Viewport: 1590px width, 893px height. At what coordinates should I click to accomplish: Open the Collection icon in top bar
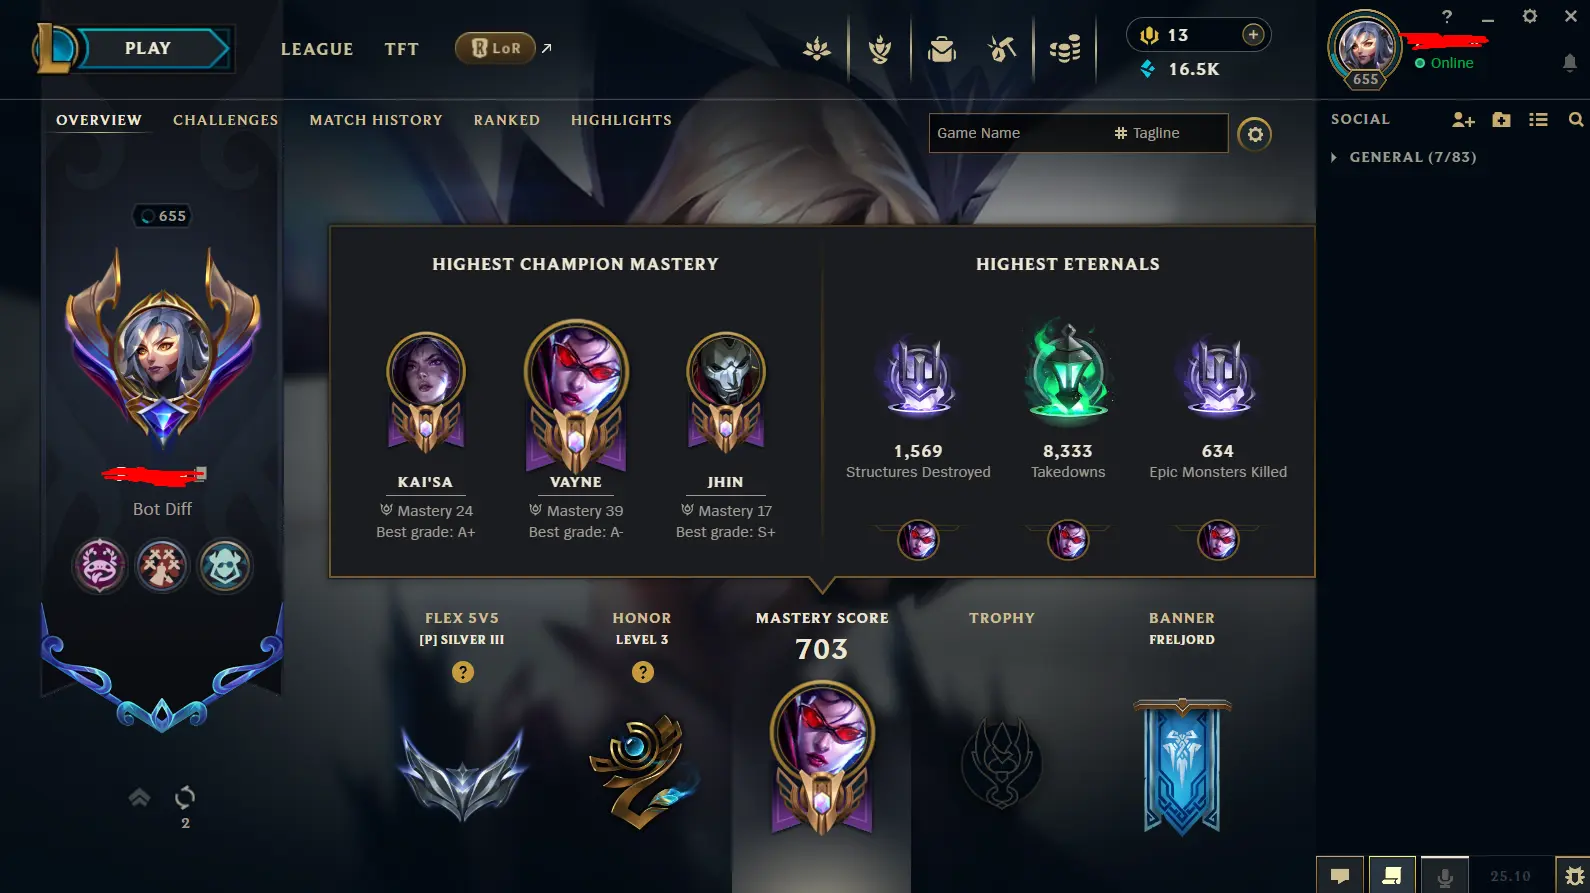[x=941, y=48]
